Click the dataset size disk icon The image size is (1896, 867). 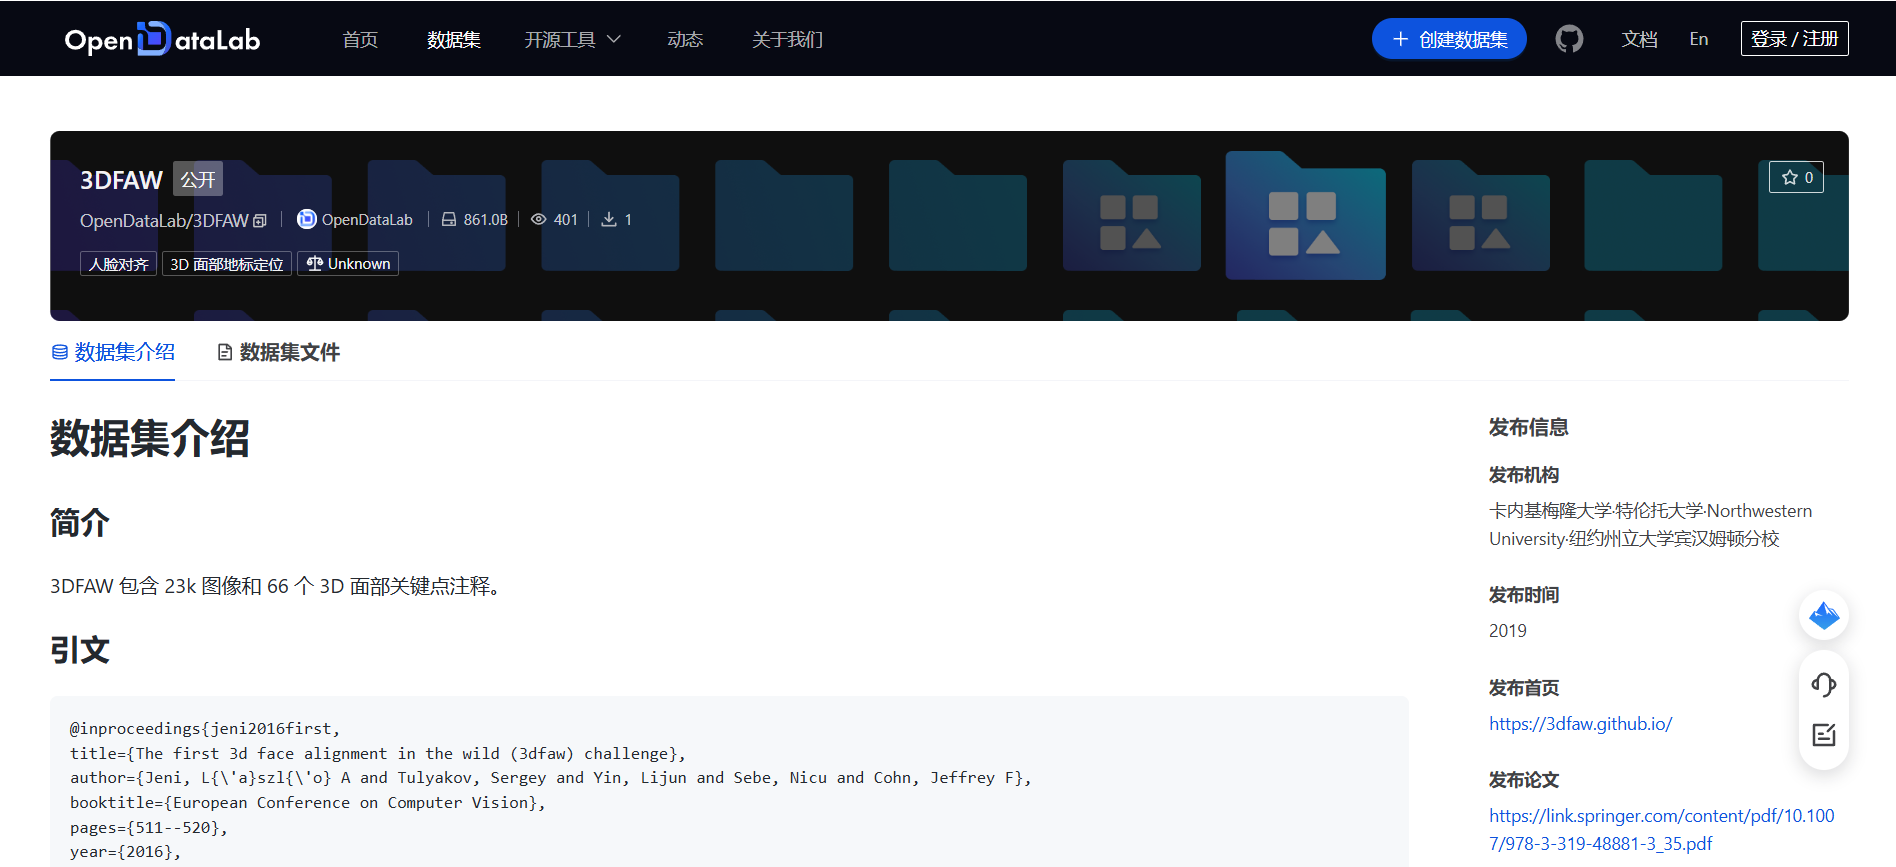click(449, 219)
